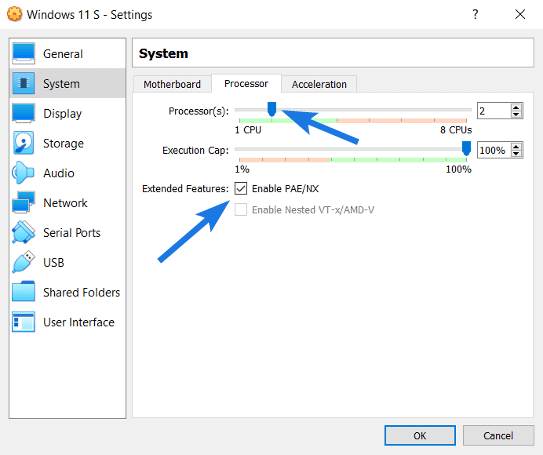Decrease execution cap with down arrow
Image resolution: width=543 pixels, height=455 pixels.
pos(516,153)
